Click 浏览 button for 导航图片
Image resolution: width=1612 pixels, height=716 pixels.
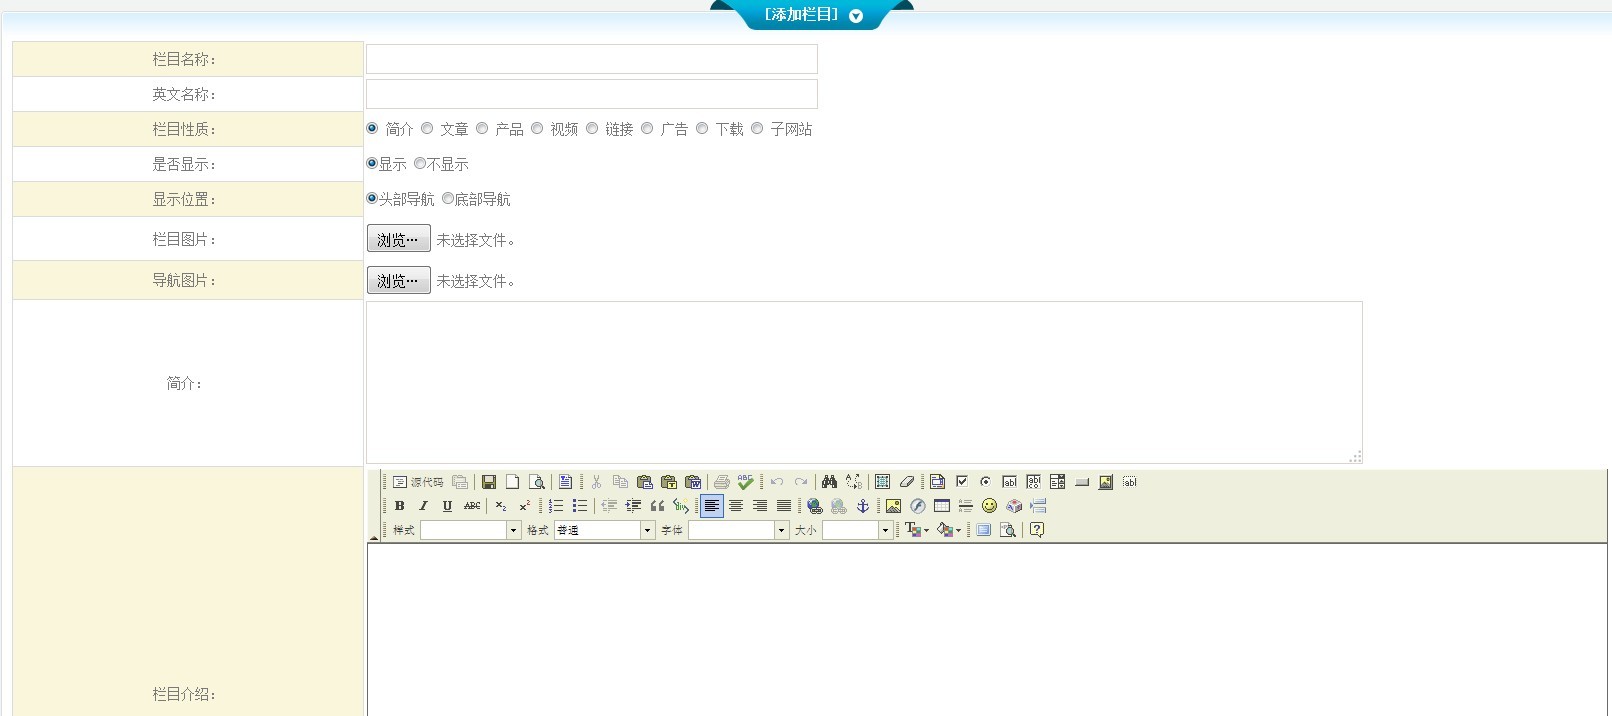click(x=398, y=280)
